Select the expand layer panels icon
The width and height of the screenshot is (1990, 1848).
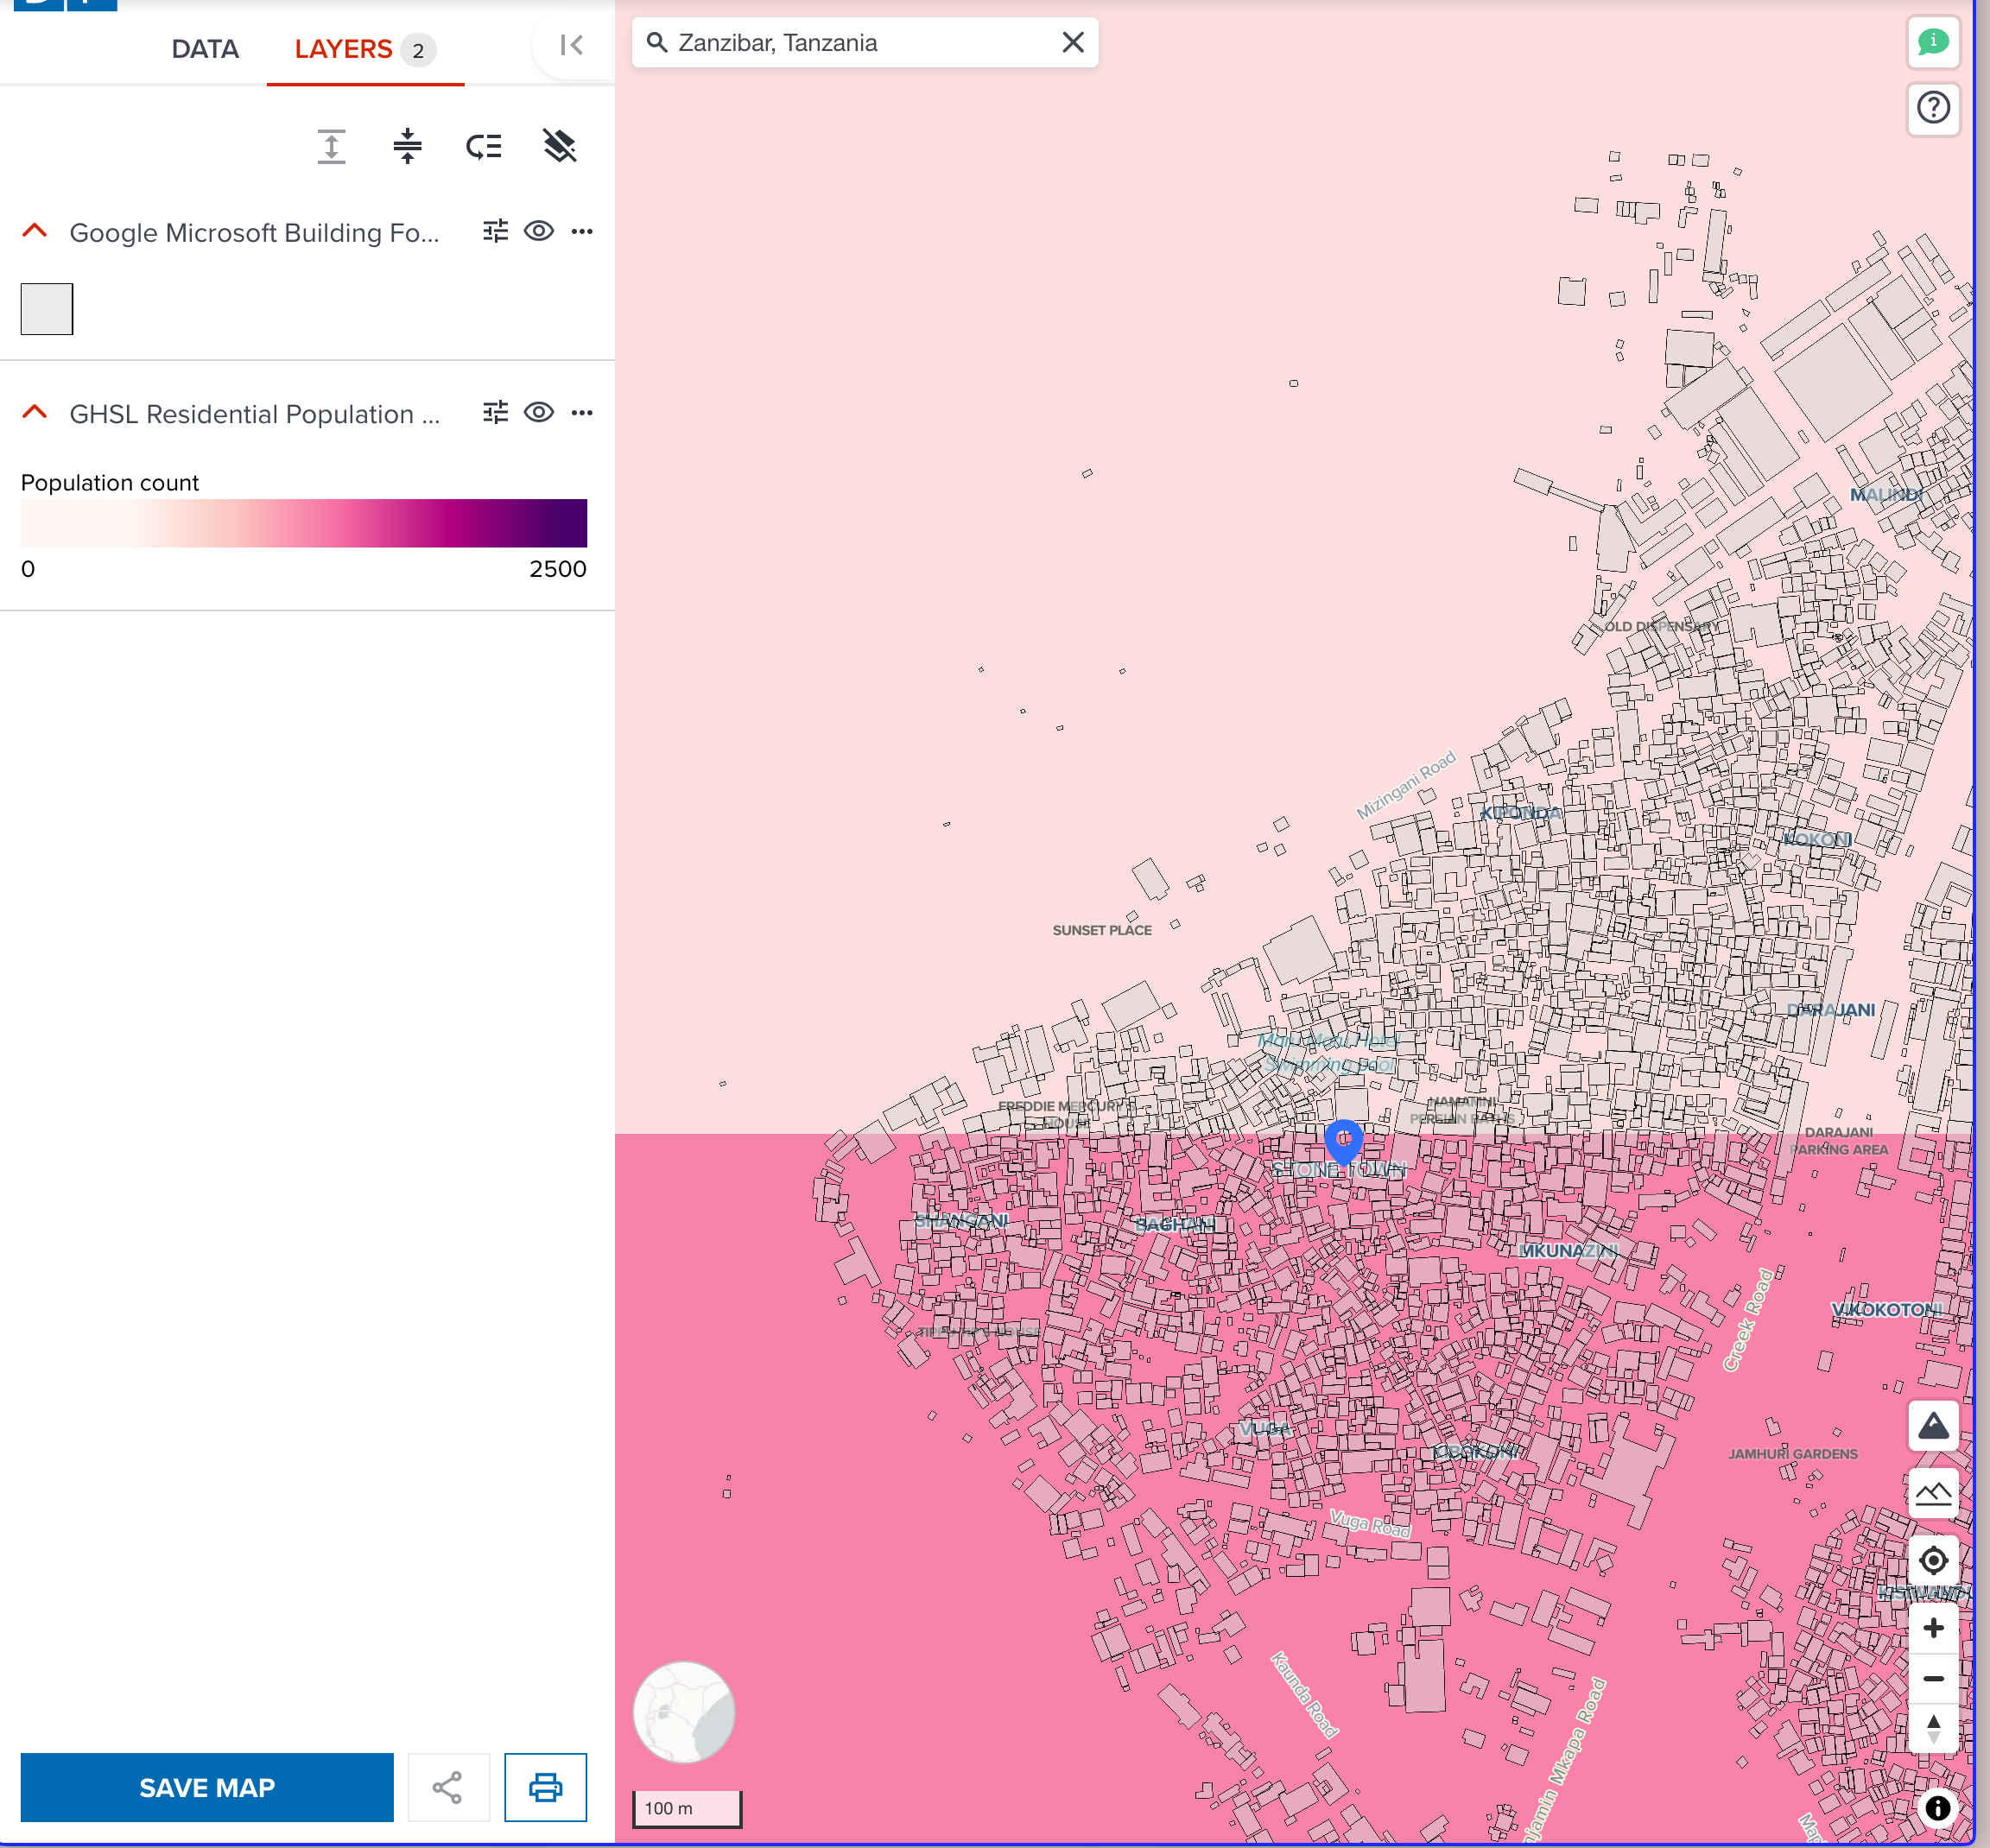click(330, 145)
